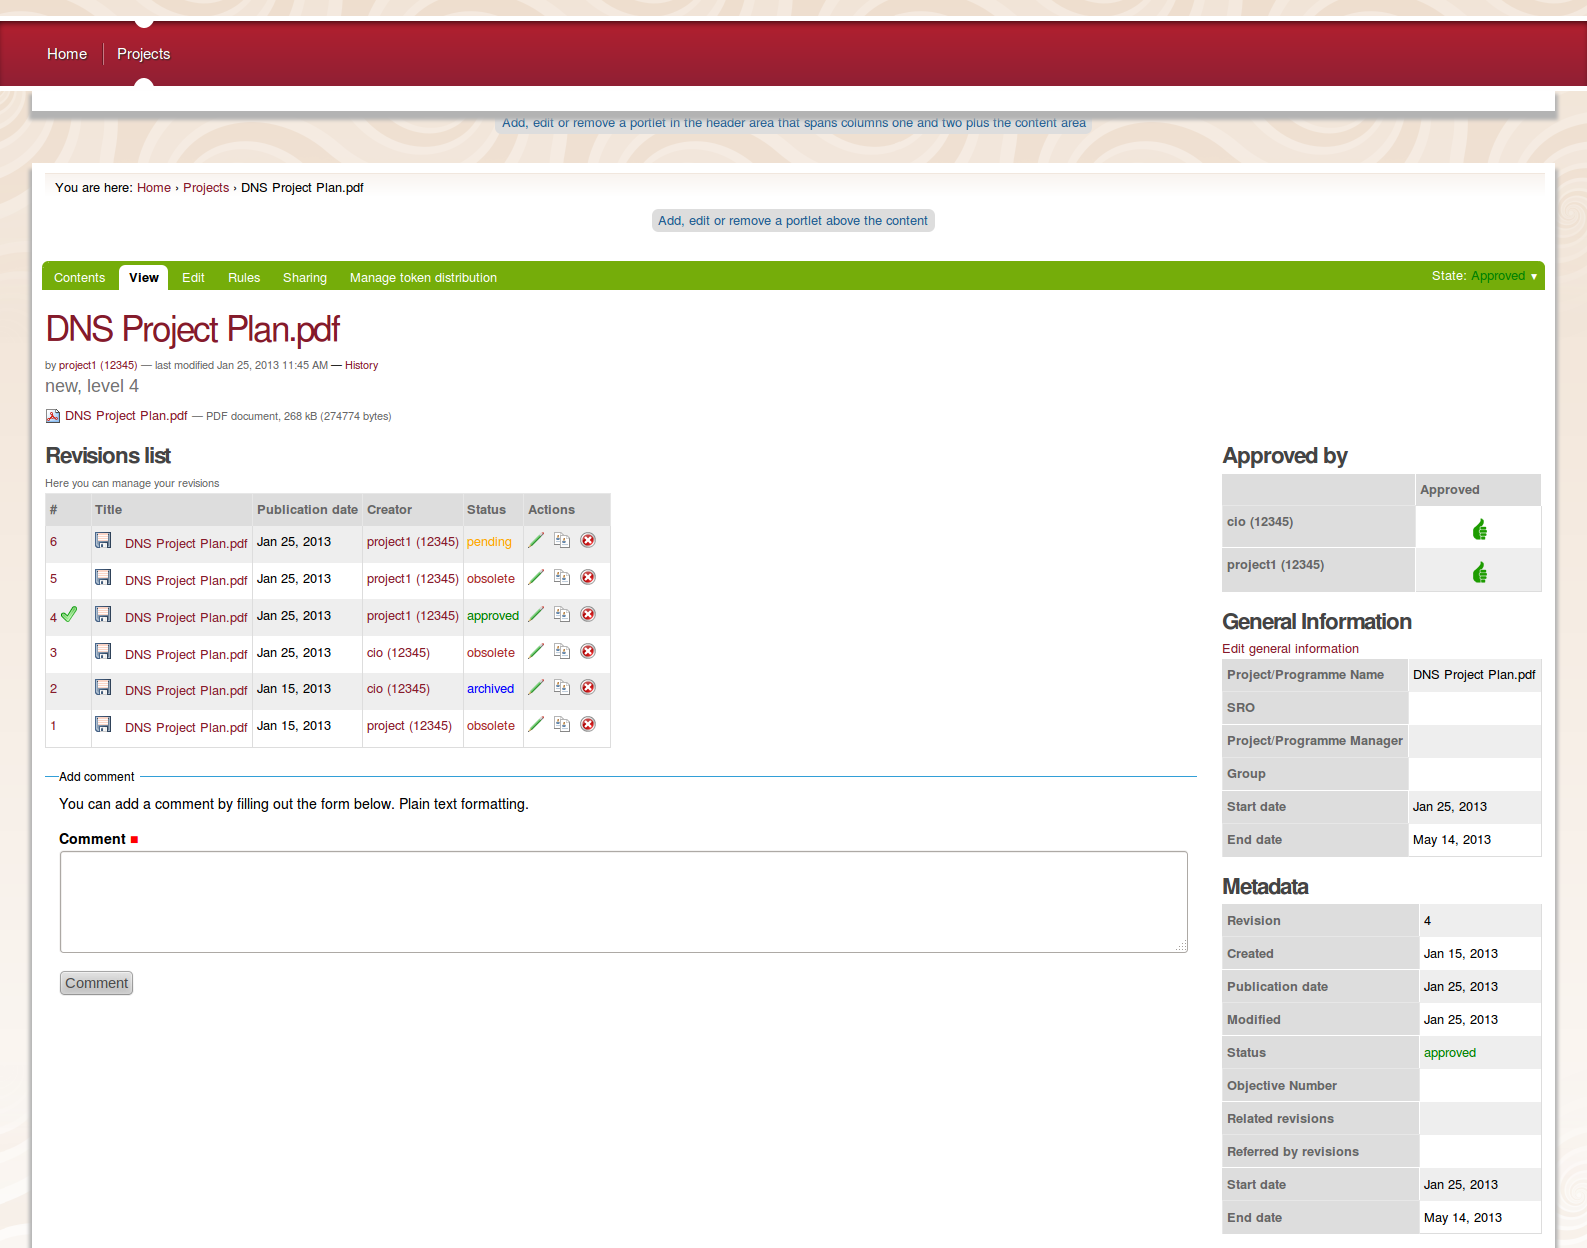
Task: Click the PDF file icon below the title
Action: pos(53,416)
